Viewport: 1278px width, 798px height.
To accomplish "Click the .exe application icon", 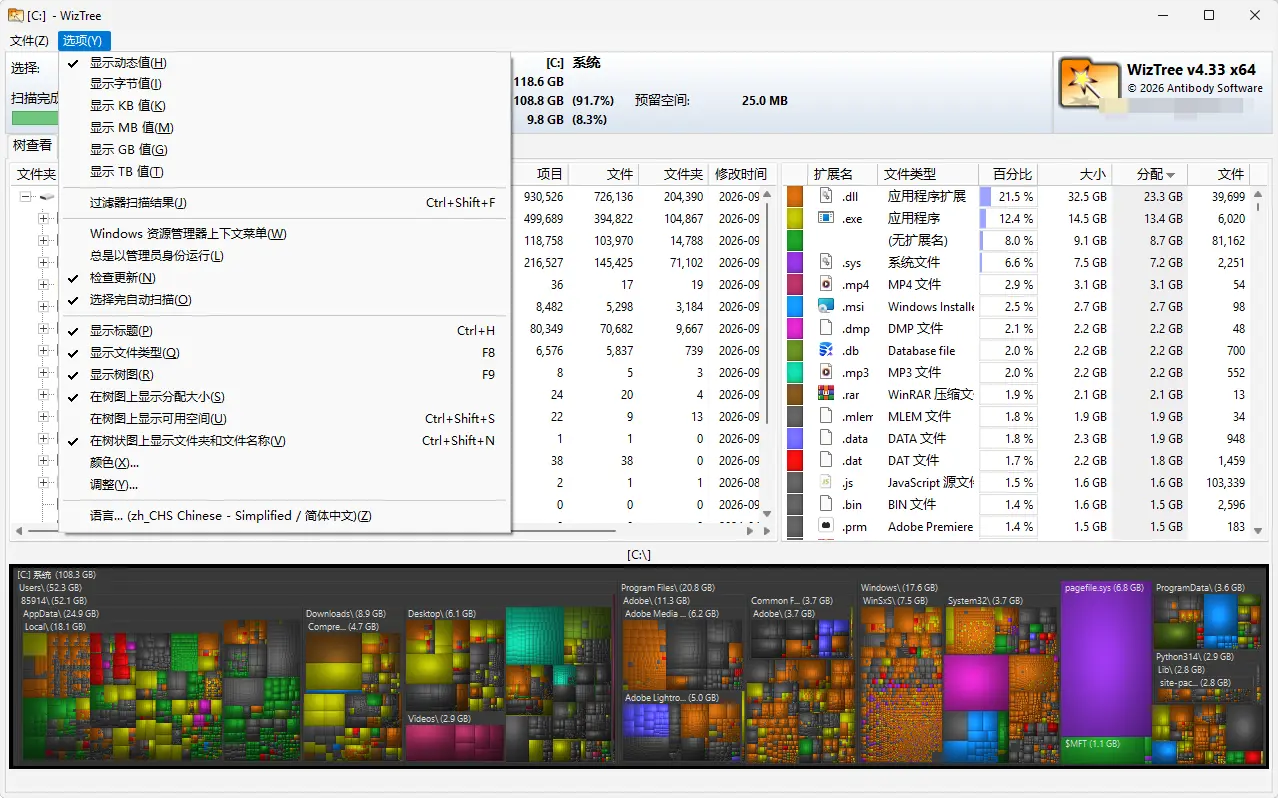I will (826, 218).
